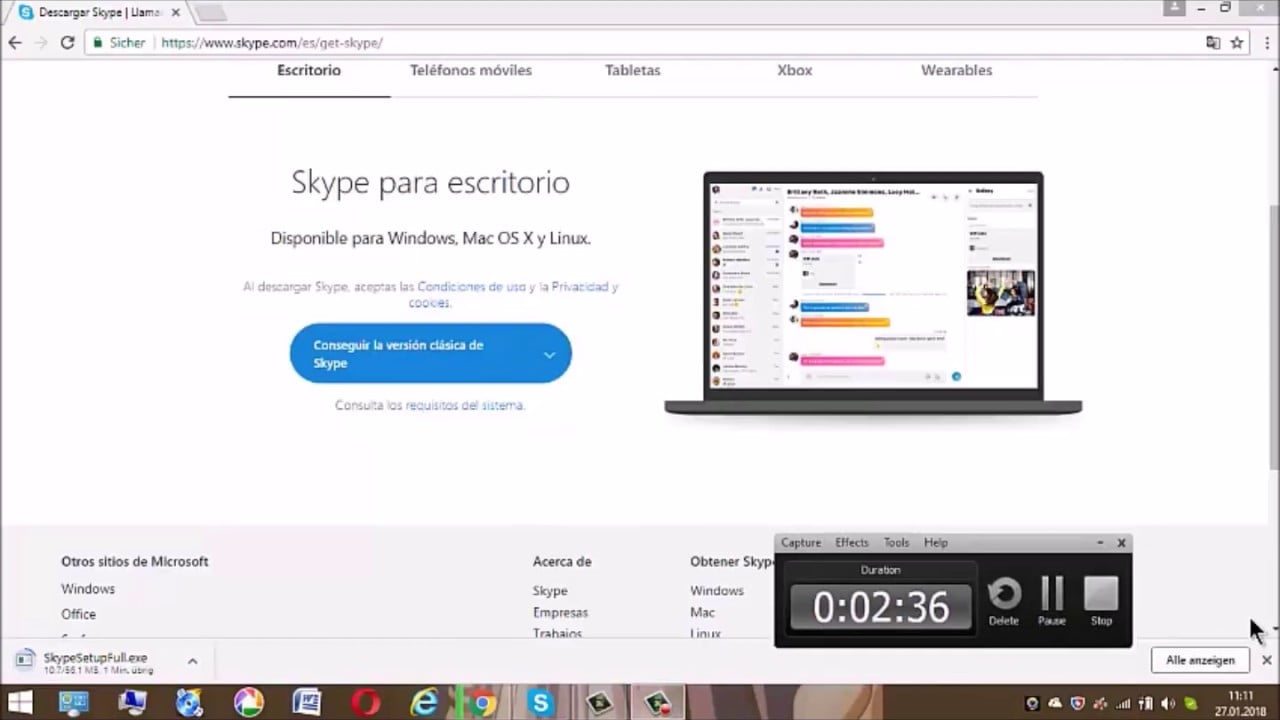Open the battery power tray icon

click(1146, 703)
